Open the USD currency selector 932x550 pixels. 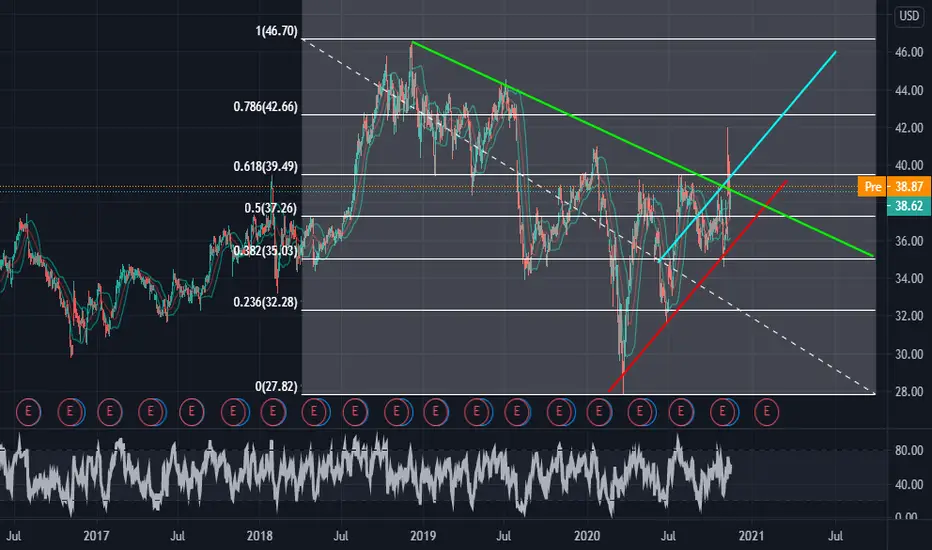click(x=909, y=16)
